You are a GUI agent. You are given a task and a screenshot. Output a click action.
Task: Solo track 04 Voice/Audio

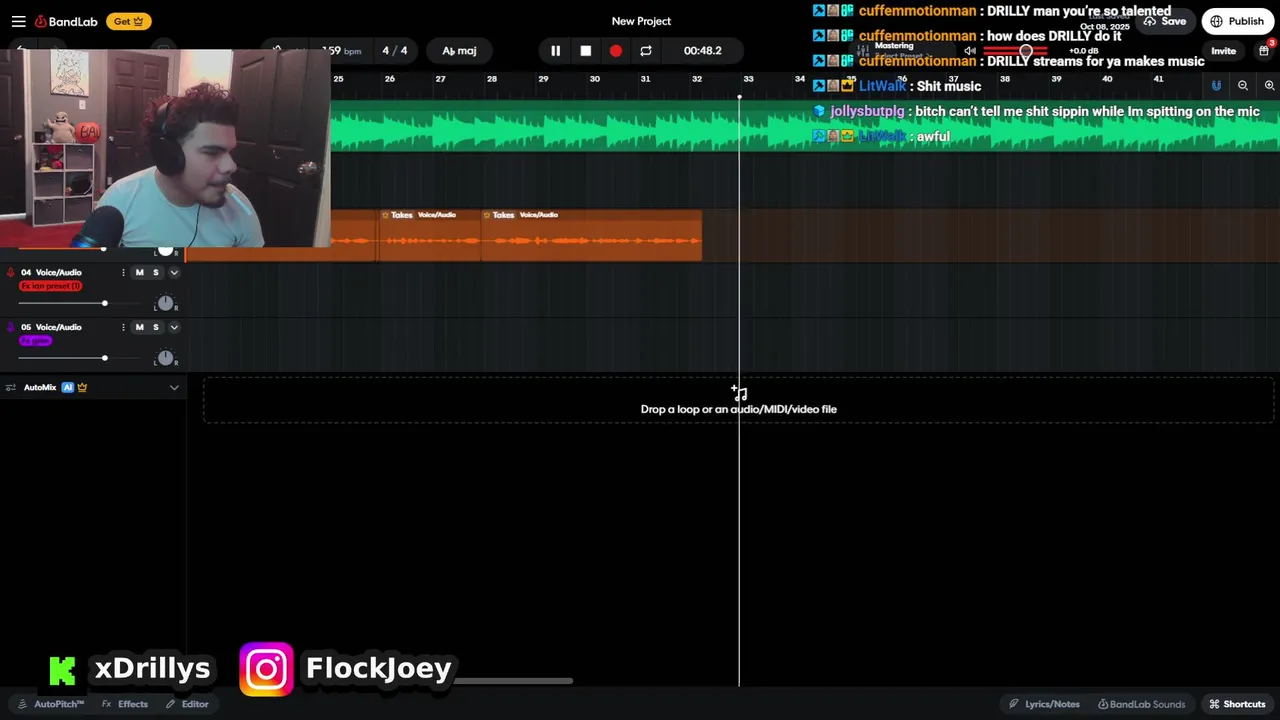point(155,272)
